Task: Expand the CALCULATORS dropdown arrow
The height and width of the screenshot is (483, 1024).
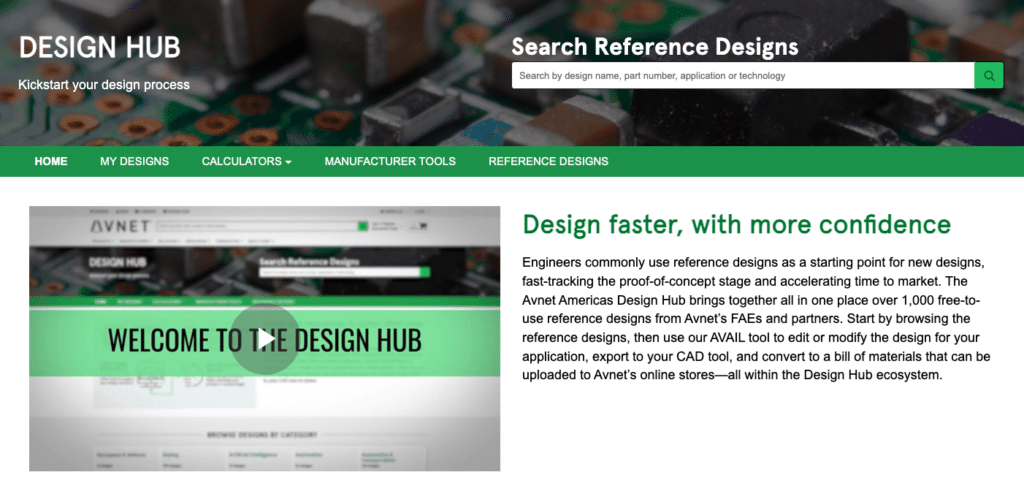Action: [x=288, y=162]
